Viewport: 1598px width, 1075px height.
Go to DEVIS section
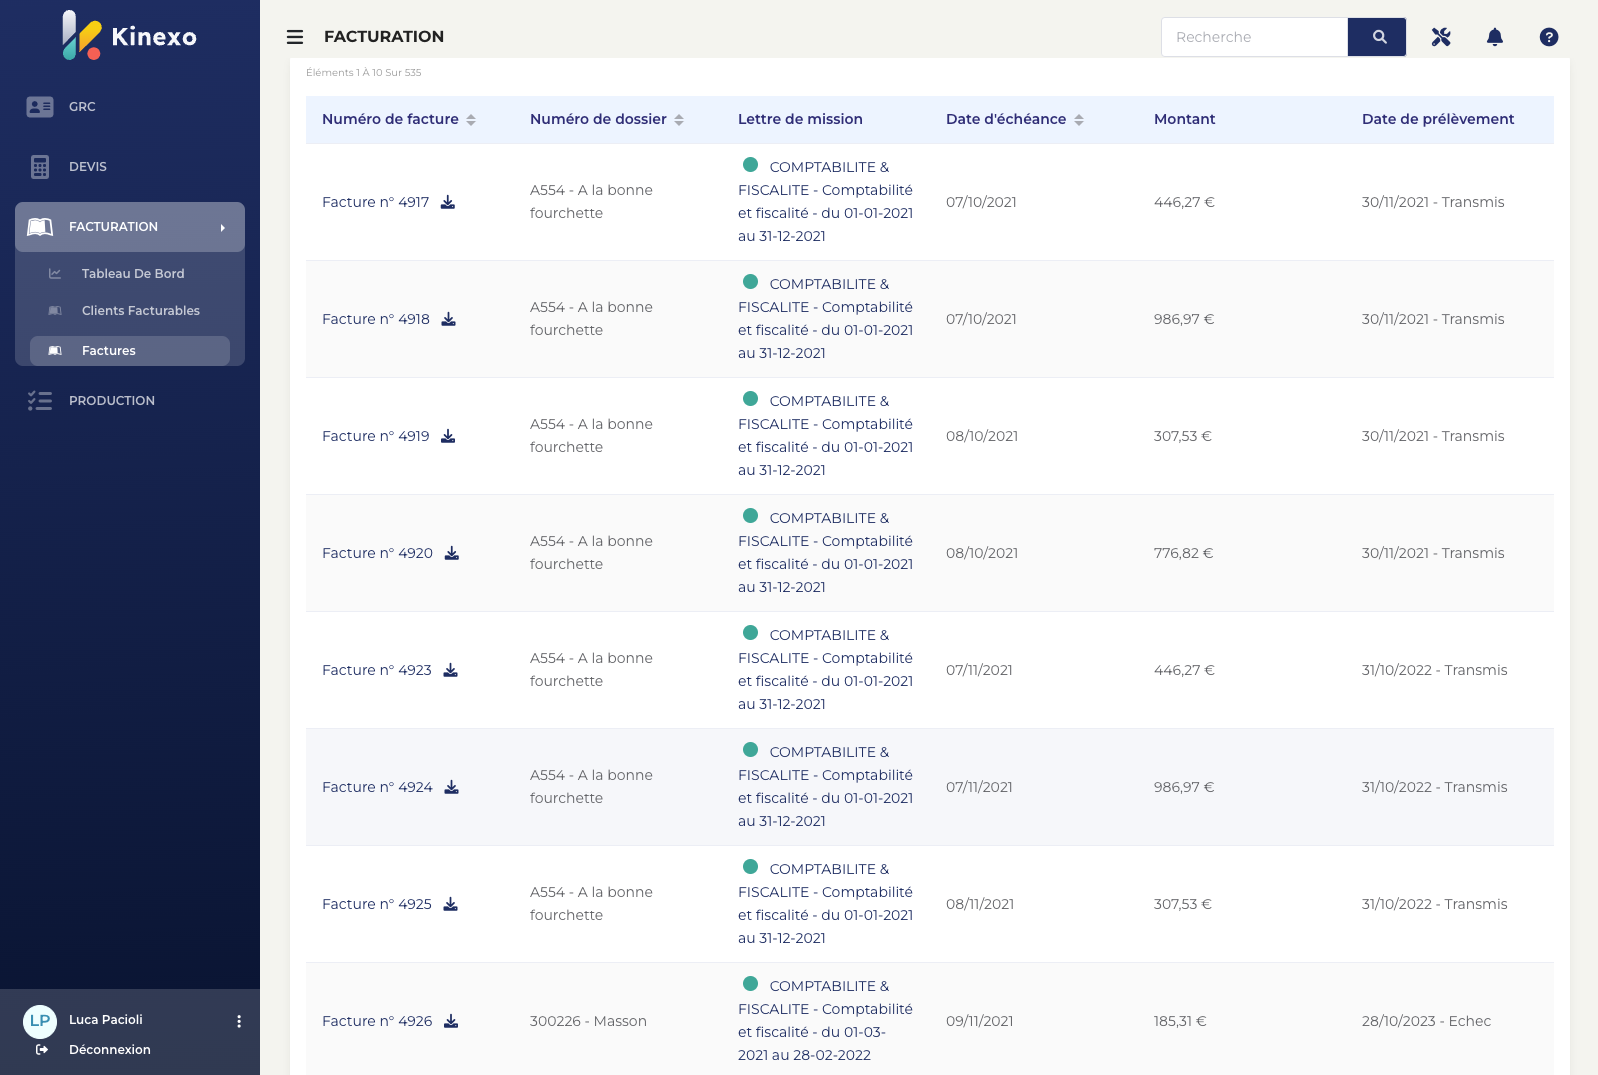click(x=87, y=167)
